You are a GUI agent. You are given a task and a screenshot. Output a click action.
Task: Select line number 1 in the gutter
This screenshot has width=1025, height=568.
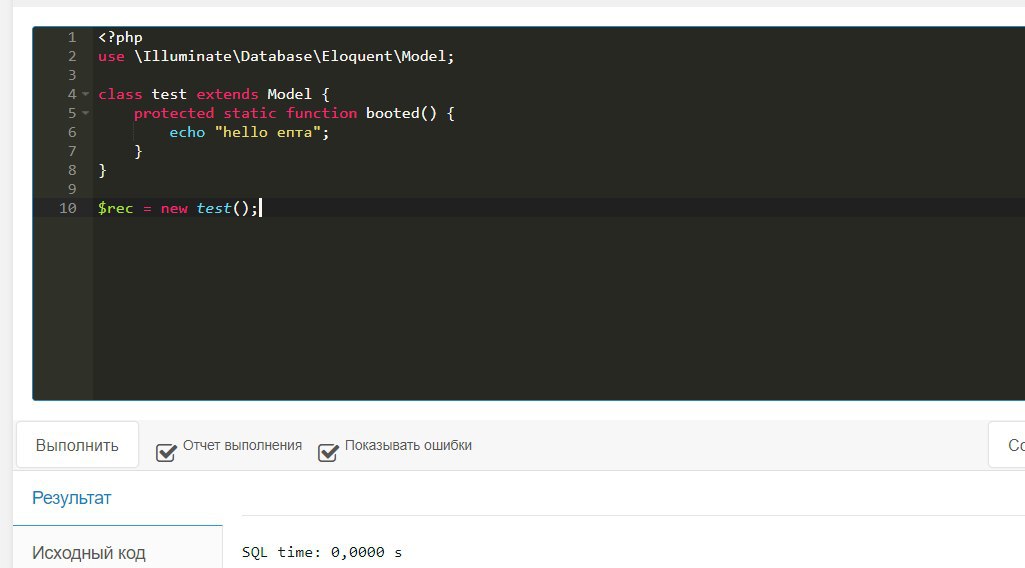(72, 37)
